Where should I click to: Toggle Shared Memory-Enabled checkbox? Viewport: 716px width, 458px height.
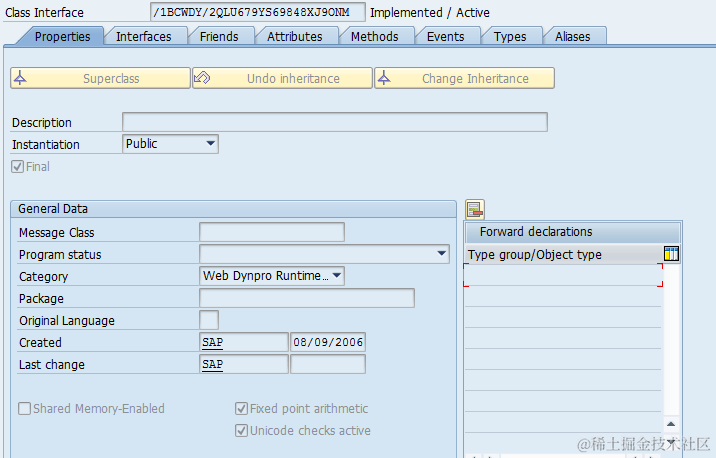(25, 408)
